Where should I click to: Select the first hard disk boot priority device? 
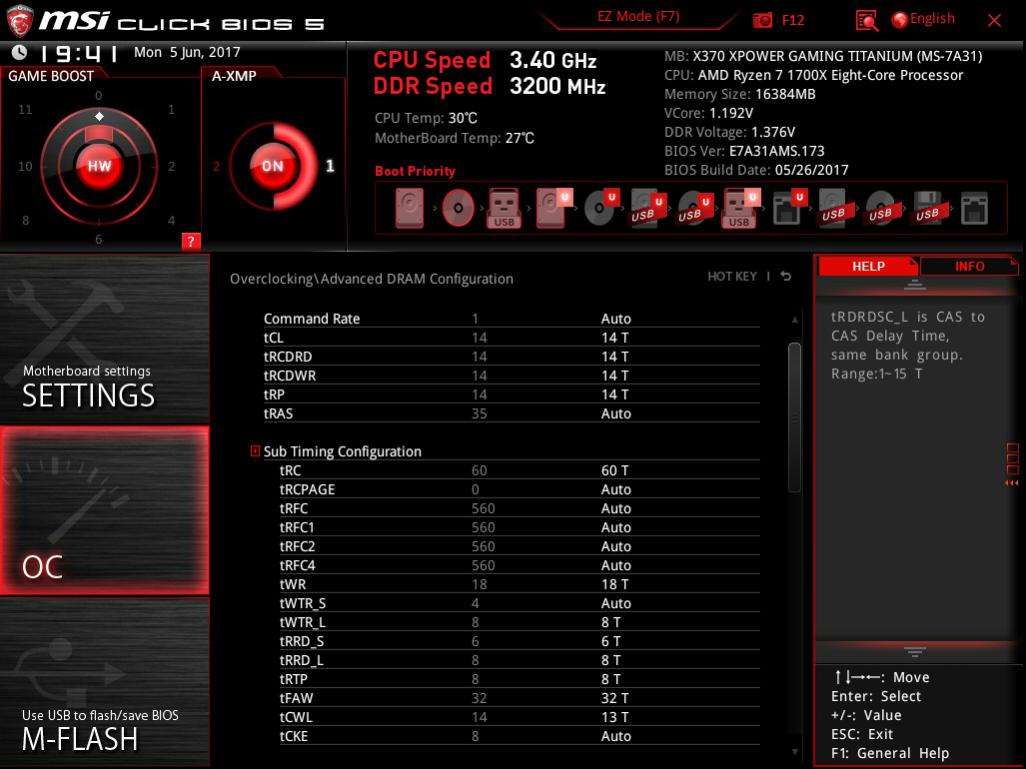click(x=409, y=209)
